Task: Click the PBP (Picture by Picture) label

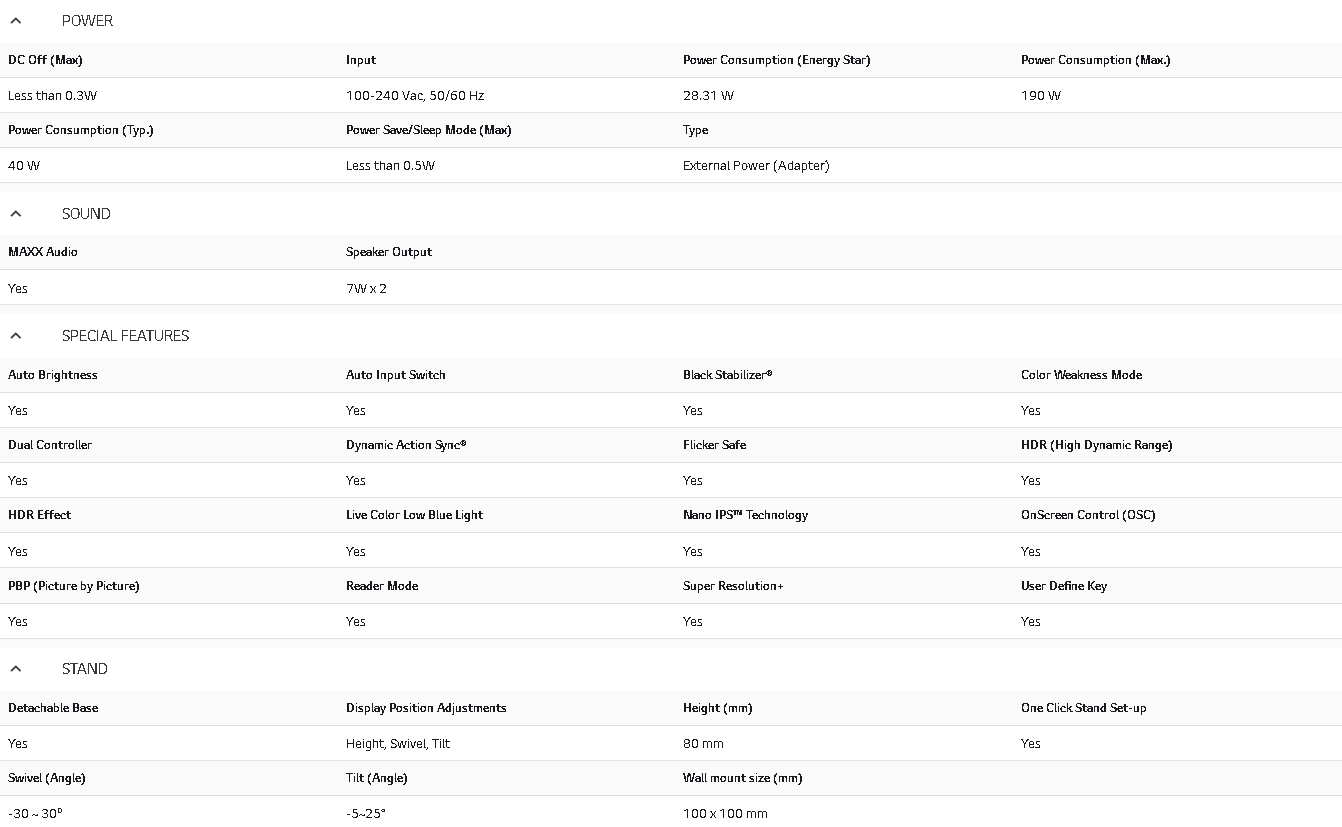Action: pyautogui.click(x=74, y=586)
